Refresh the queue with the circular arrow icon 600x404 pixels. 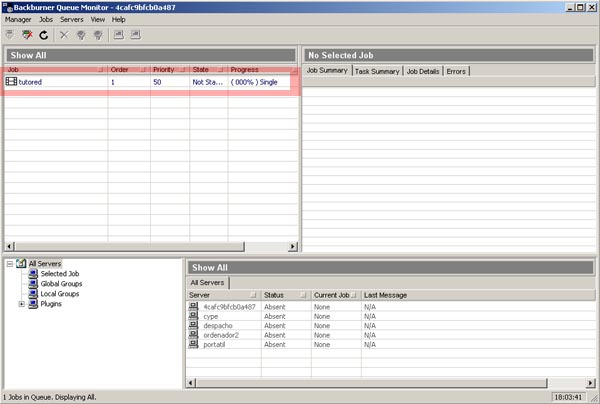44,35
